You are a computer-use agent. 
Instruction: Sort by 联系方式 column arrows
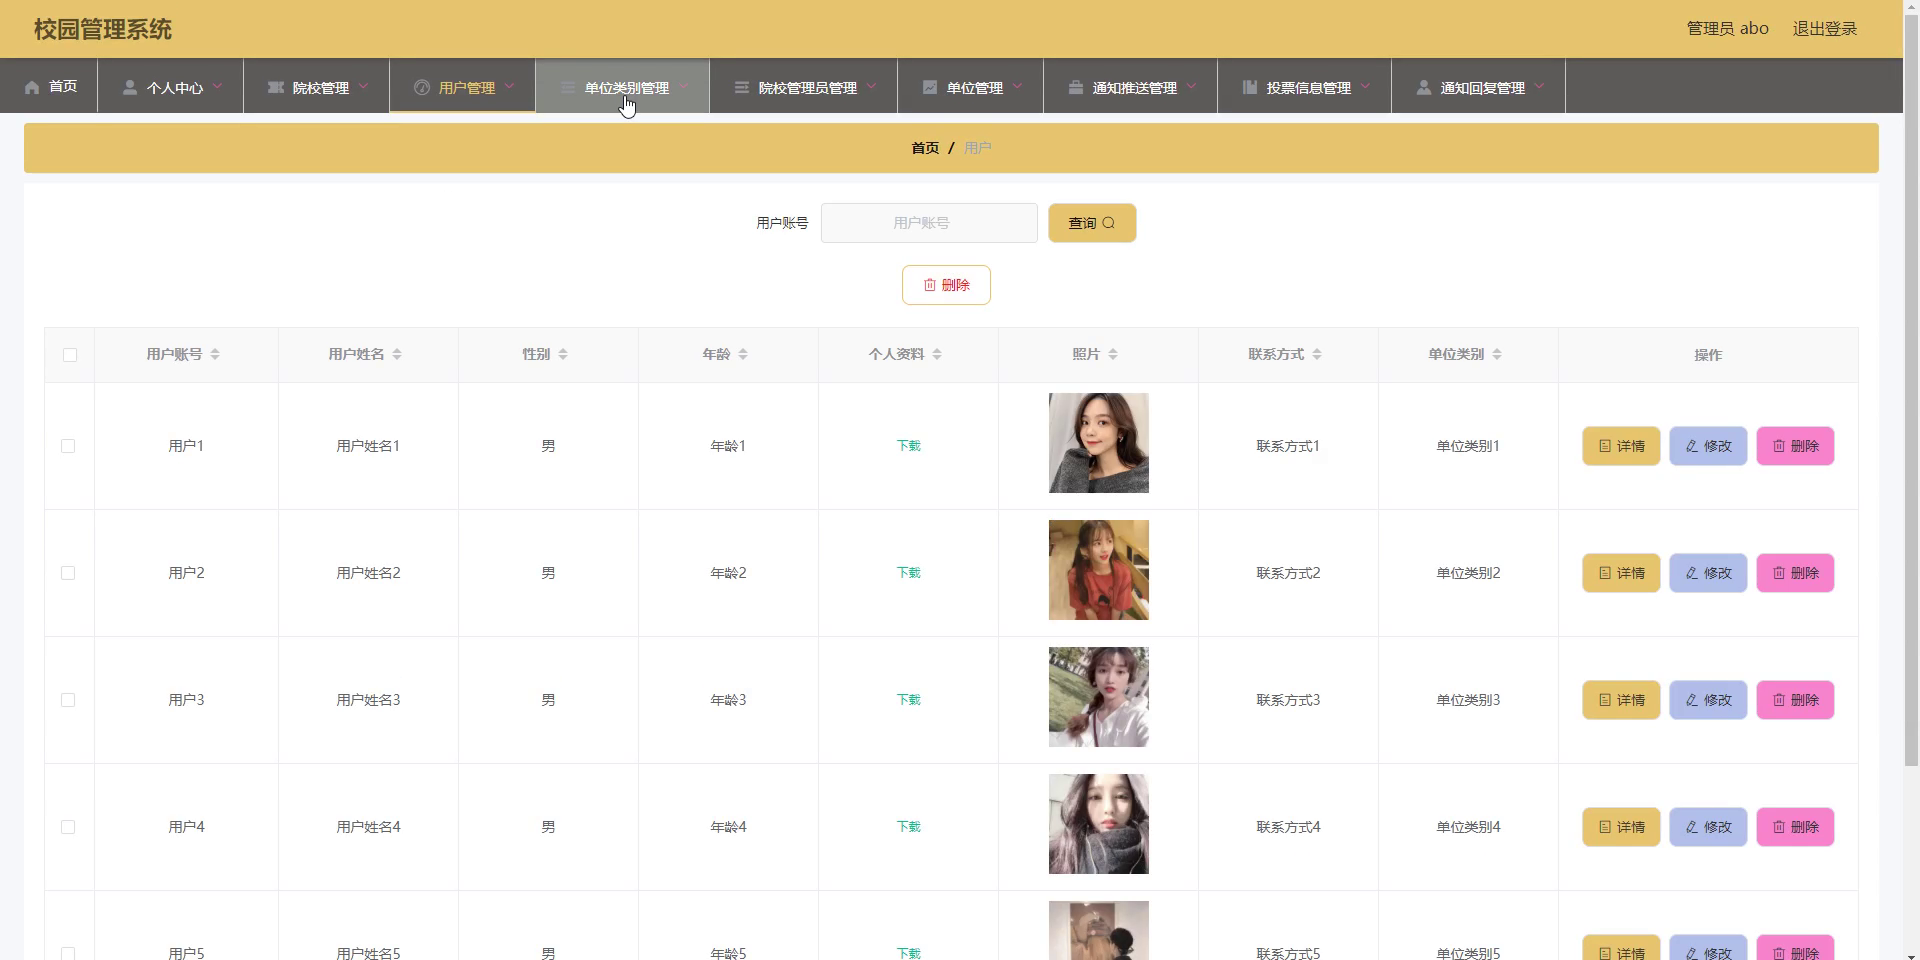click(1317, 354)
